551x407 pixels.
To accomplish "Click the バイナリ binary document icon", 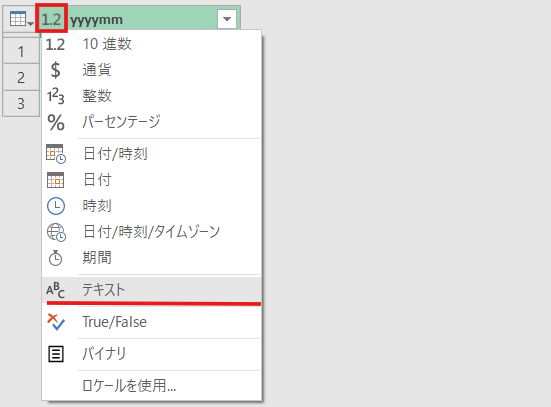I will tap(56, 354).
